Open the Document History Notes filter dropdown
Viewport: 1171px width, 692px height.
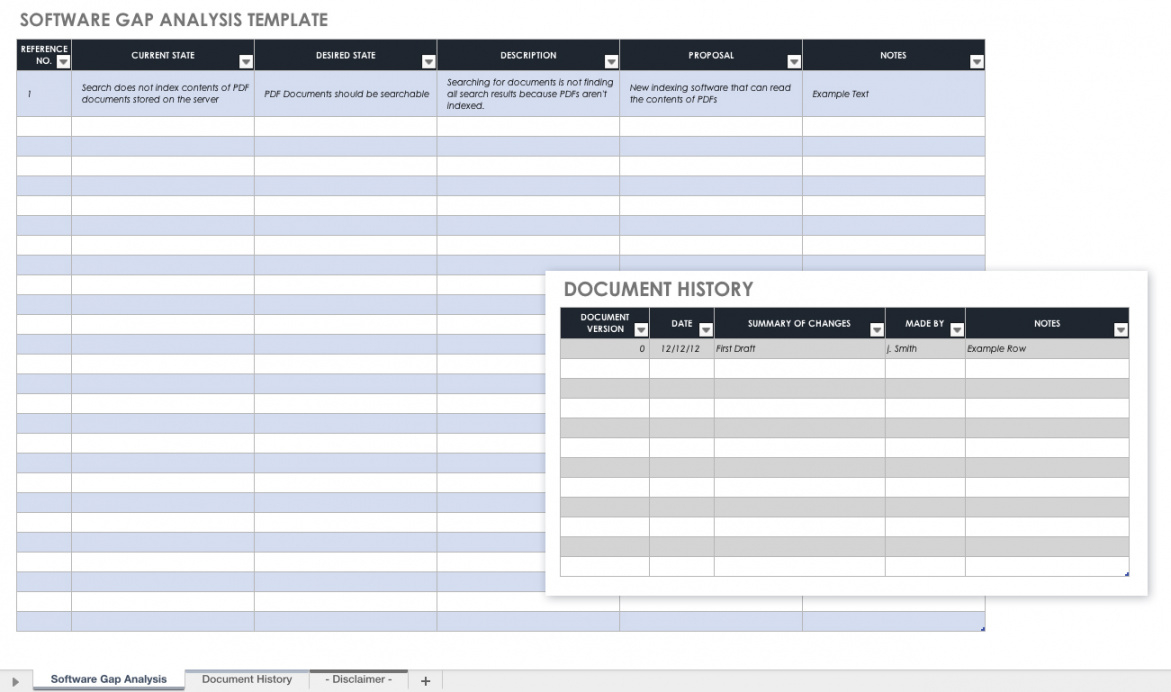click(1120, 330)
